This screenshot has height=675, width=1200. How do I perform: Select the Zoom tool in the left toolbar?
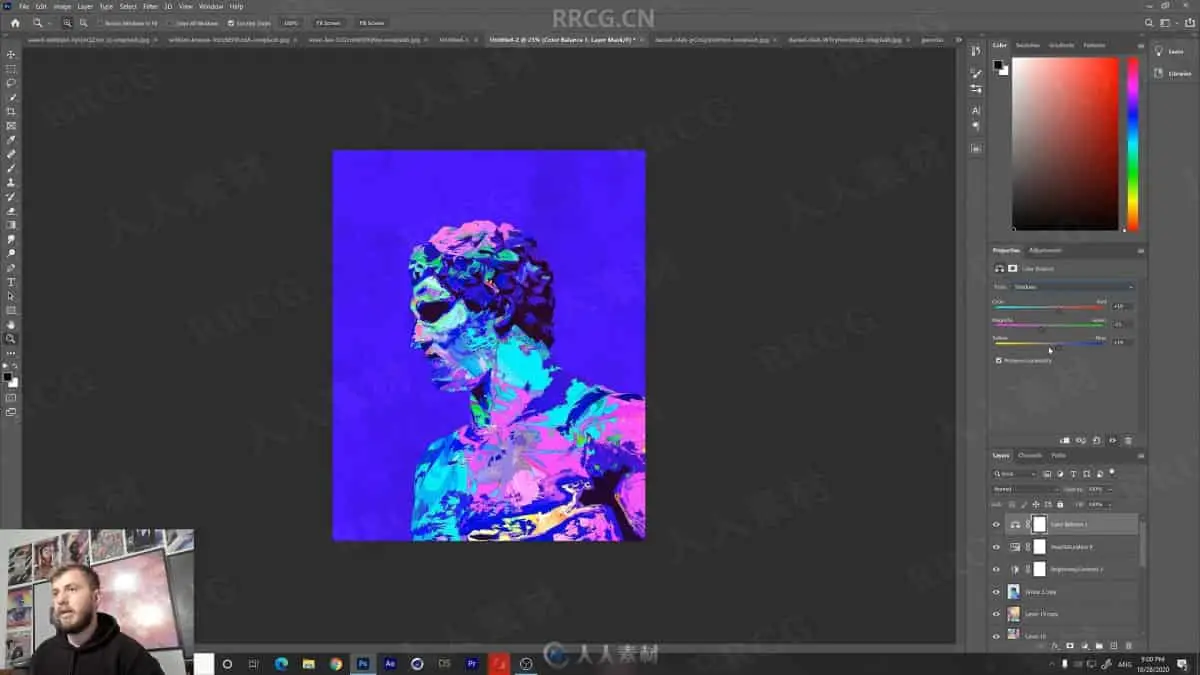pos(11,339)
